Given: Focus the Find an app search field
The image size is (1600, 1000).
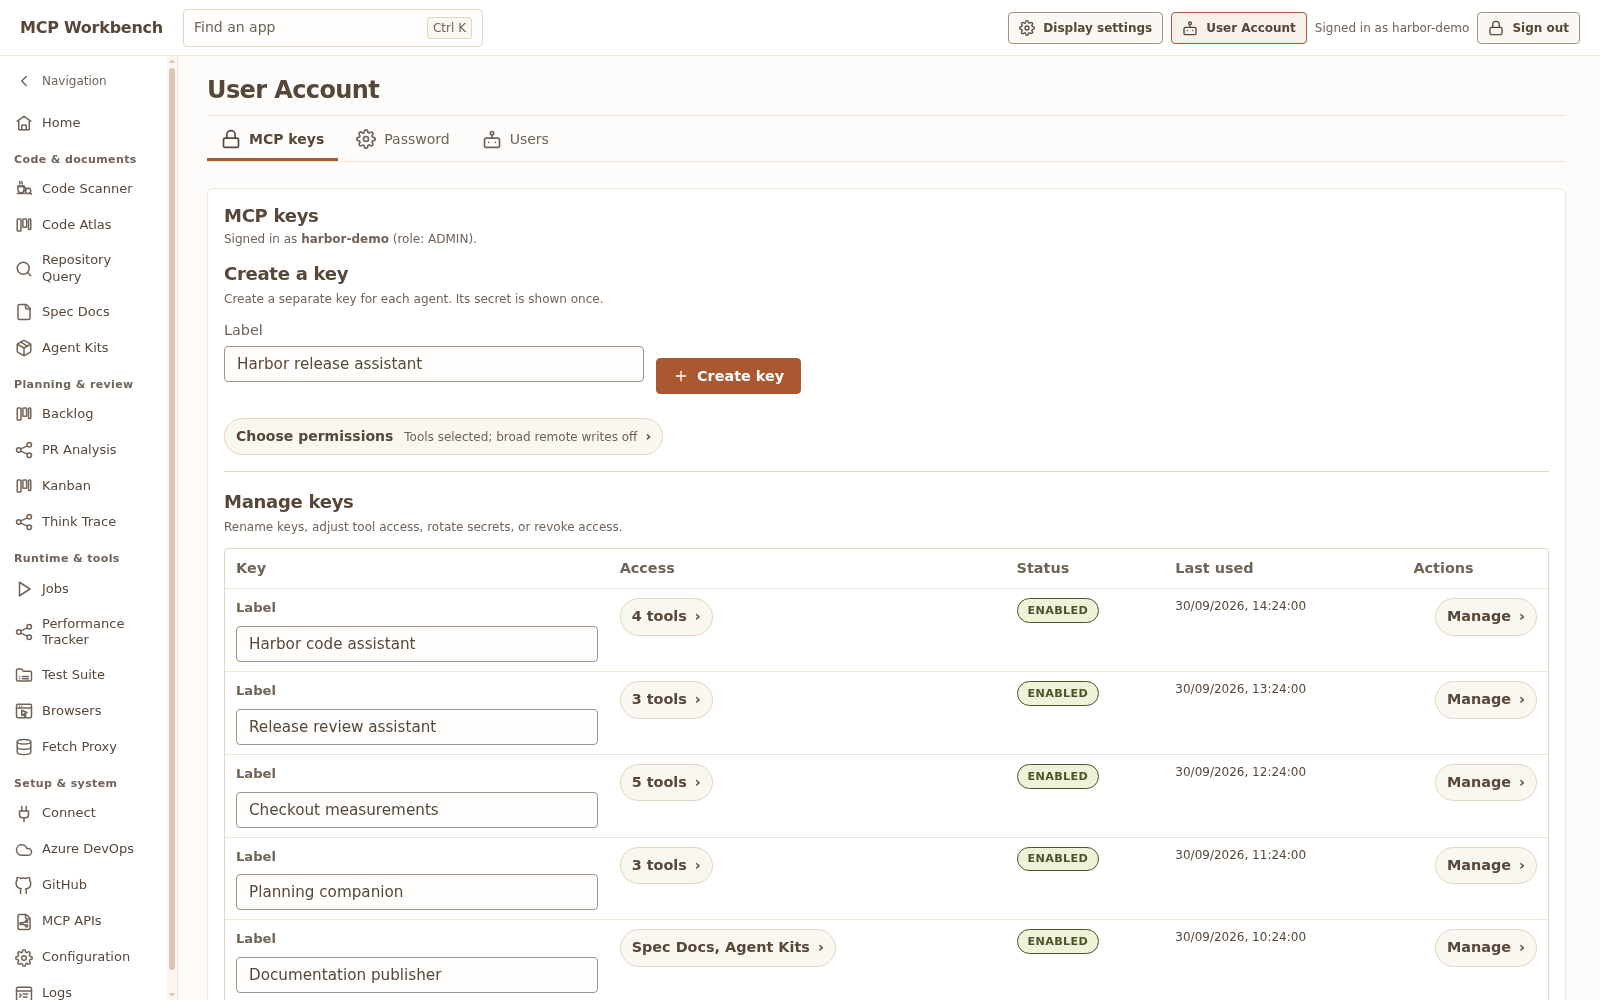Looking at the screenshot, I should pos(333,28).
